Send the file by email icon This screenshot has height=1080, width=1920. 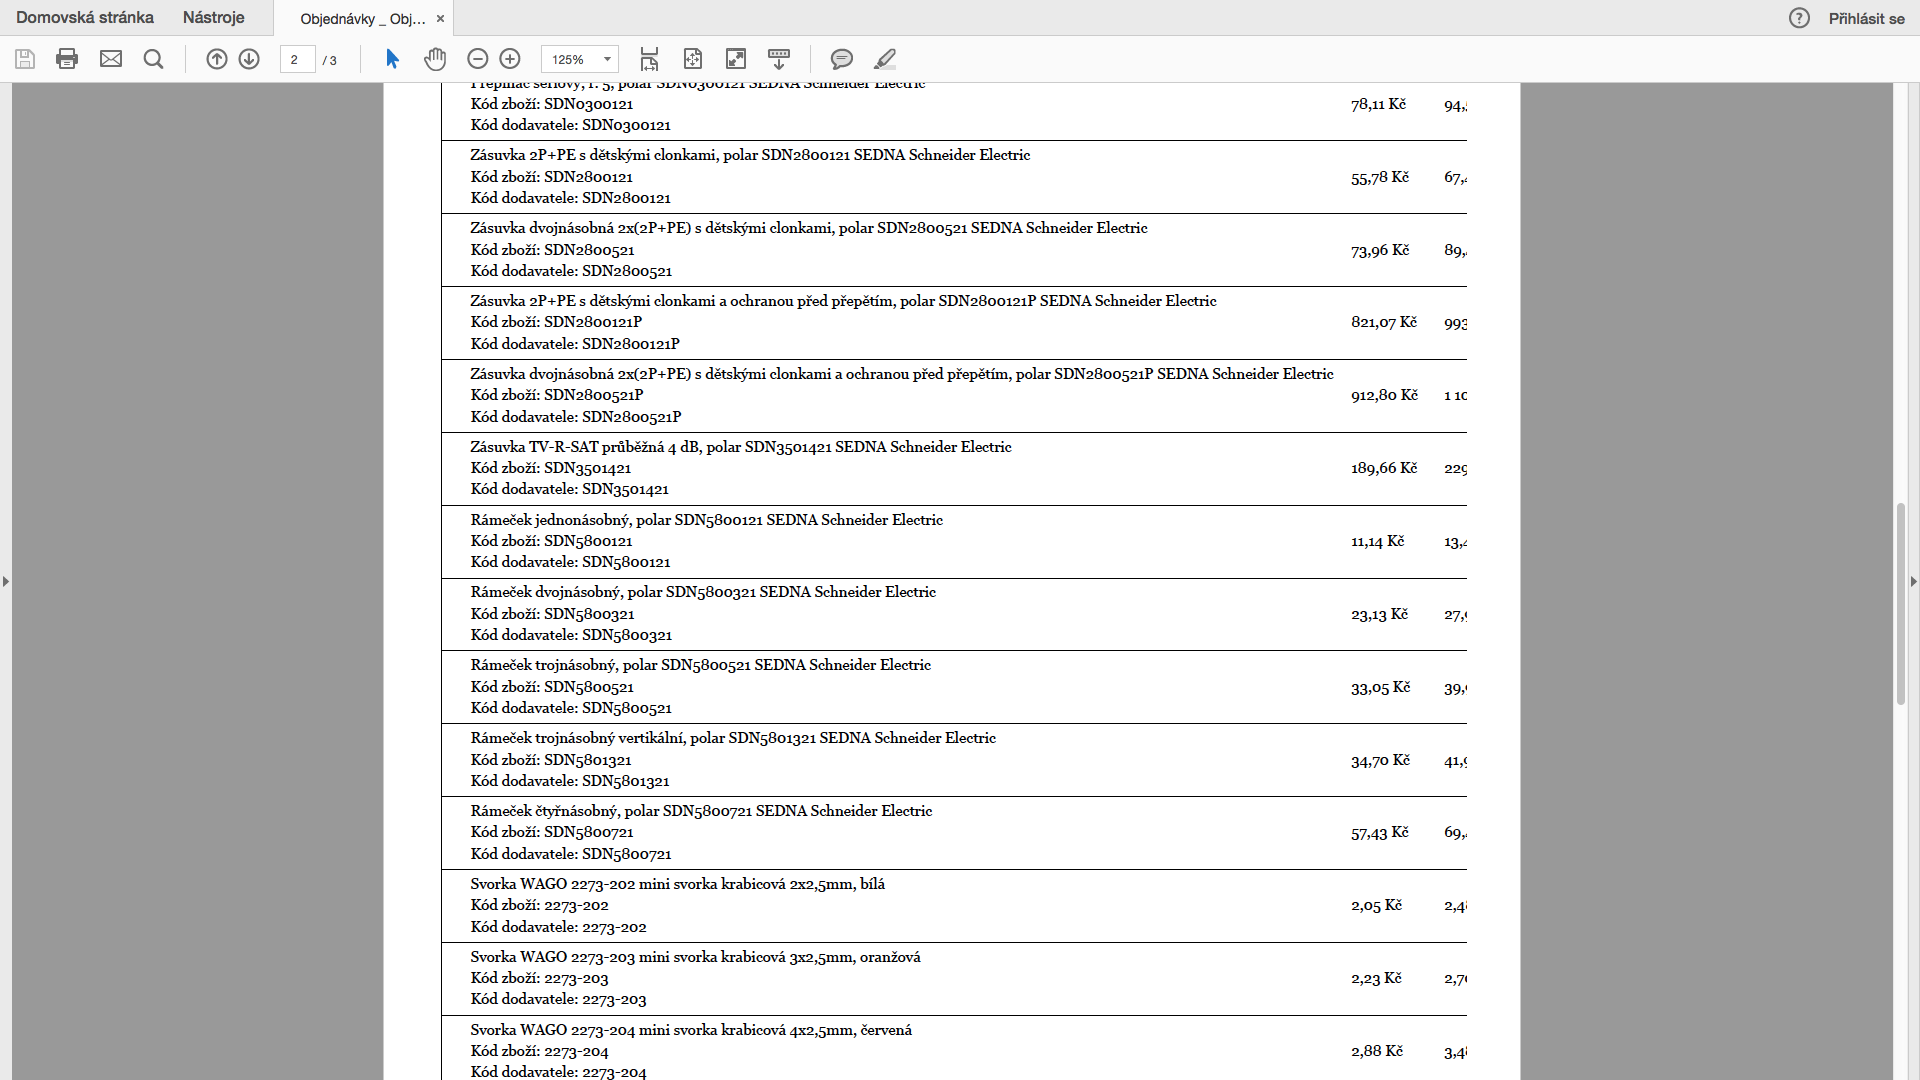click(x=111, y=59)
